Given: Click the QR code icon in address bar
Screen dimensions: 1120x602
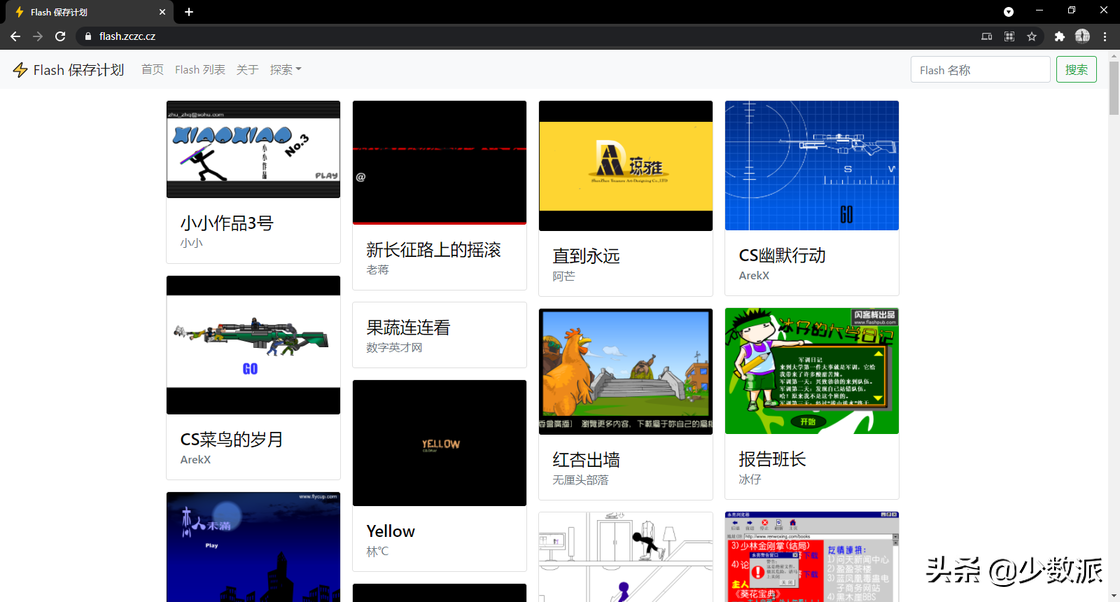Looking at the screenshot, I should (x=1009, y=36).
